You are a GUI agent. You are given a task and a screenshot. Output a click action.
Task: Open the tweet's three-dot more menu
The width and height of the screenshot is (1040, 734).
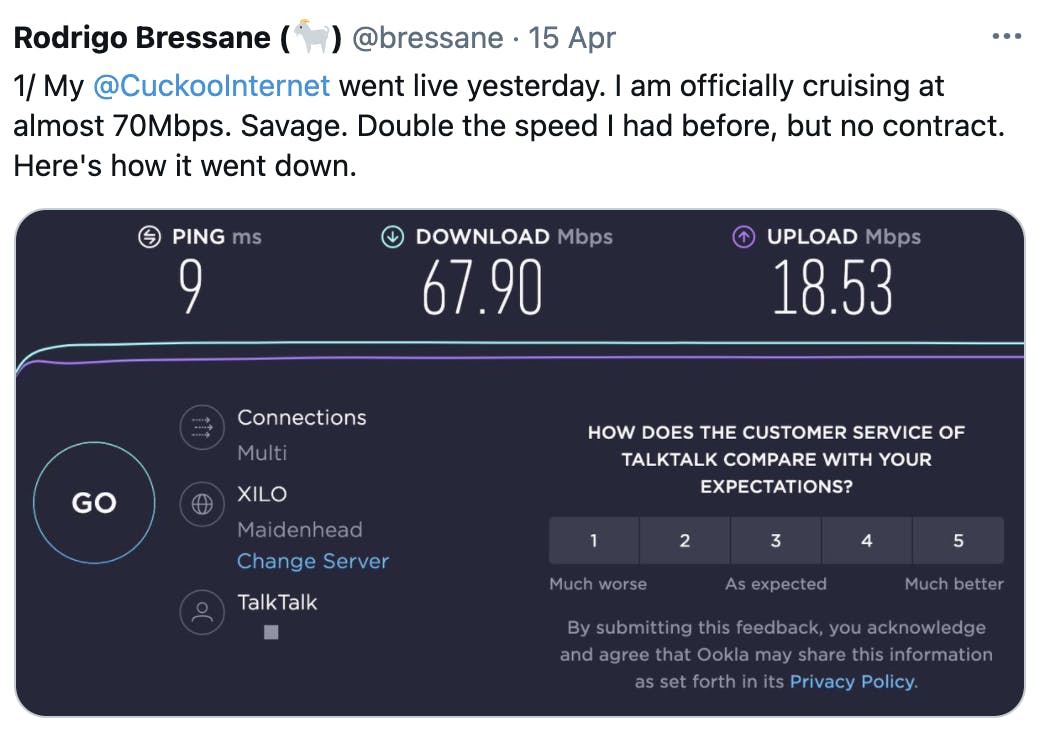coord(1006,36)
